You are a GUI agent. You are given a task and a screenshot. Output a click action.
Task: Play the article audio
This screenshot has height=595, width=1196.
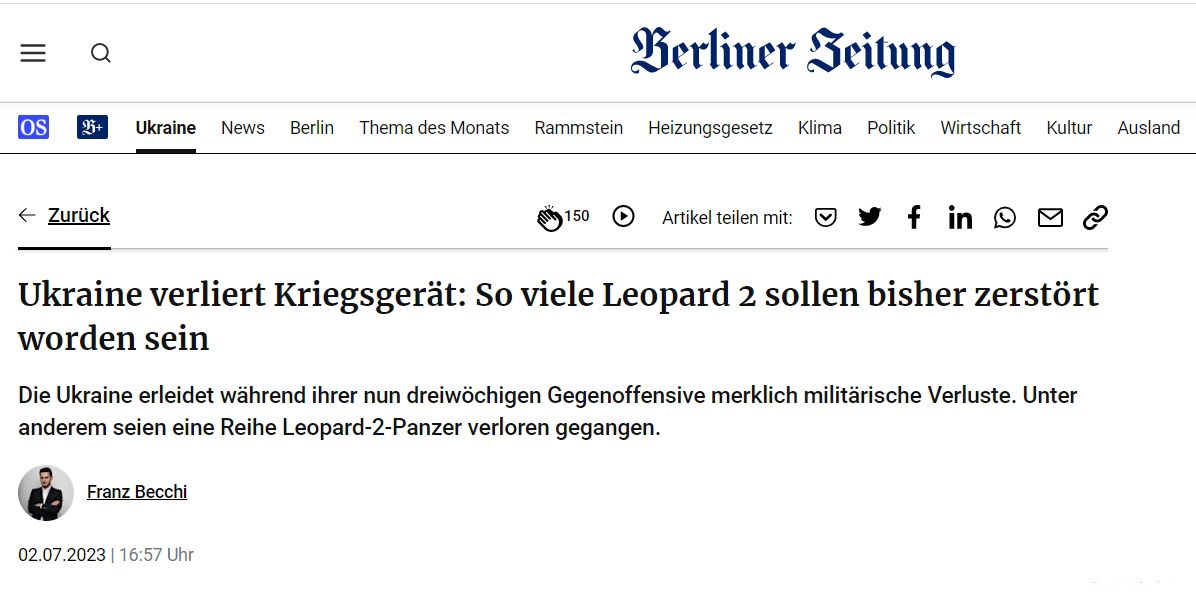coord(623,216)
